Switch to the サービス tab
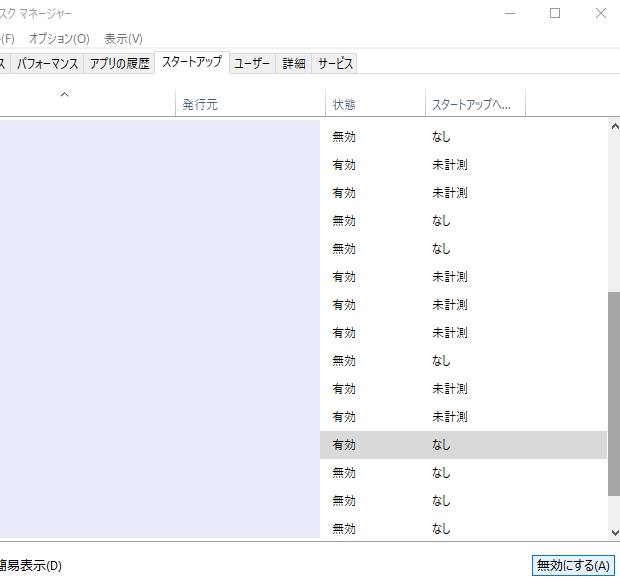620x579 pixels. click(335, 64)
